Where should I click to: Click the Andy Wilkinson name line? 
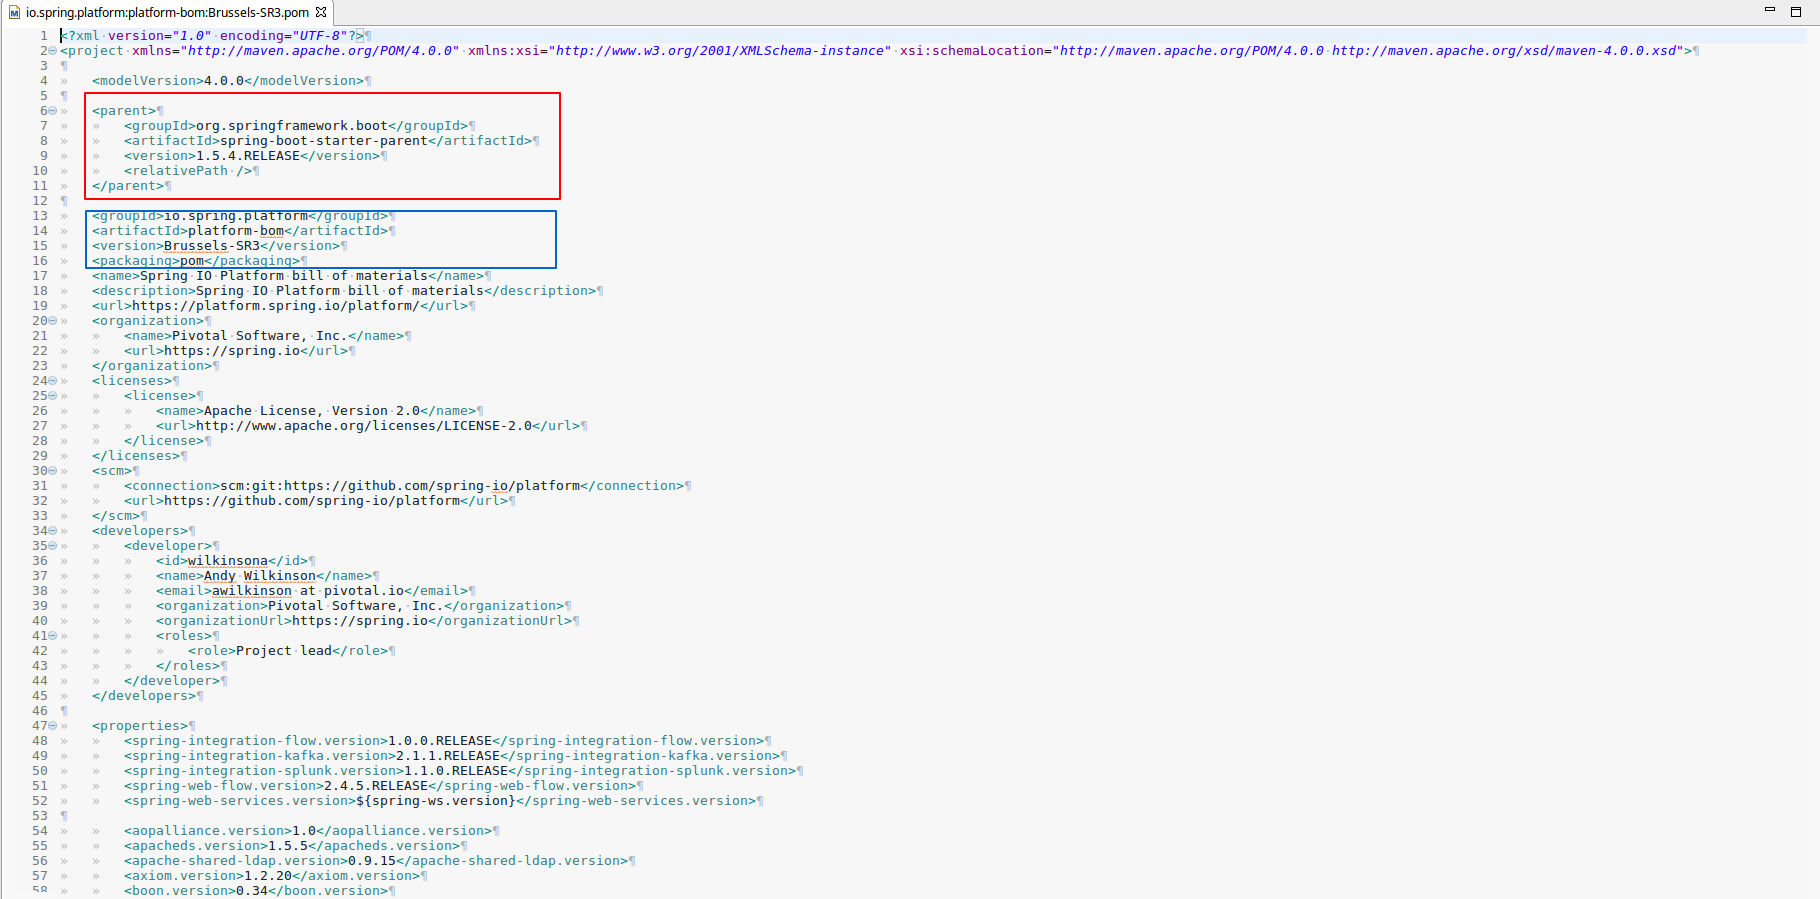tap(264, 576)
